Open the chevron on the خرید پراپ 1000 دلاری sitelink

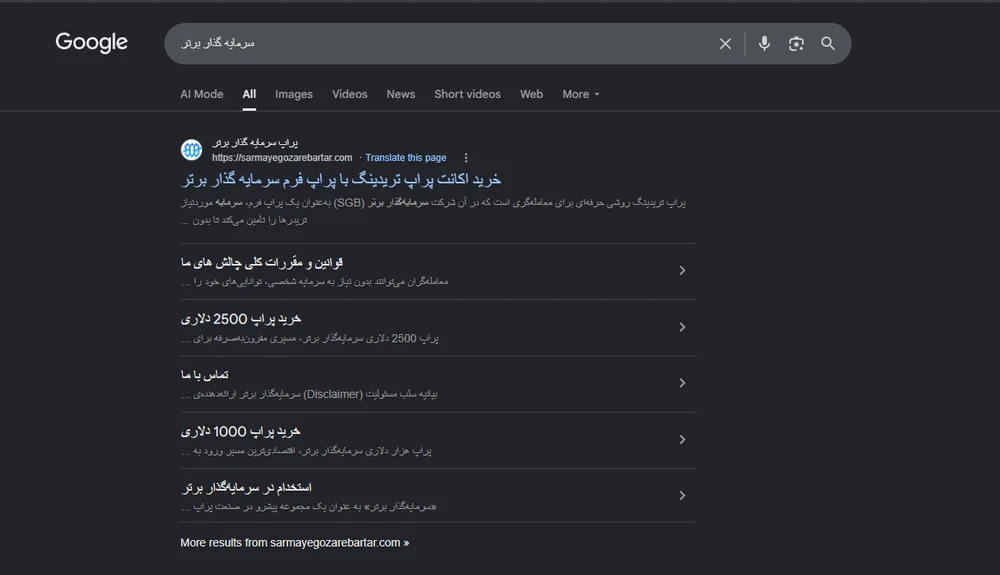pos(682,440)
